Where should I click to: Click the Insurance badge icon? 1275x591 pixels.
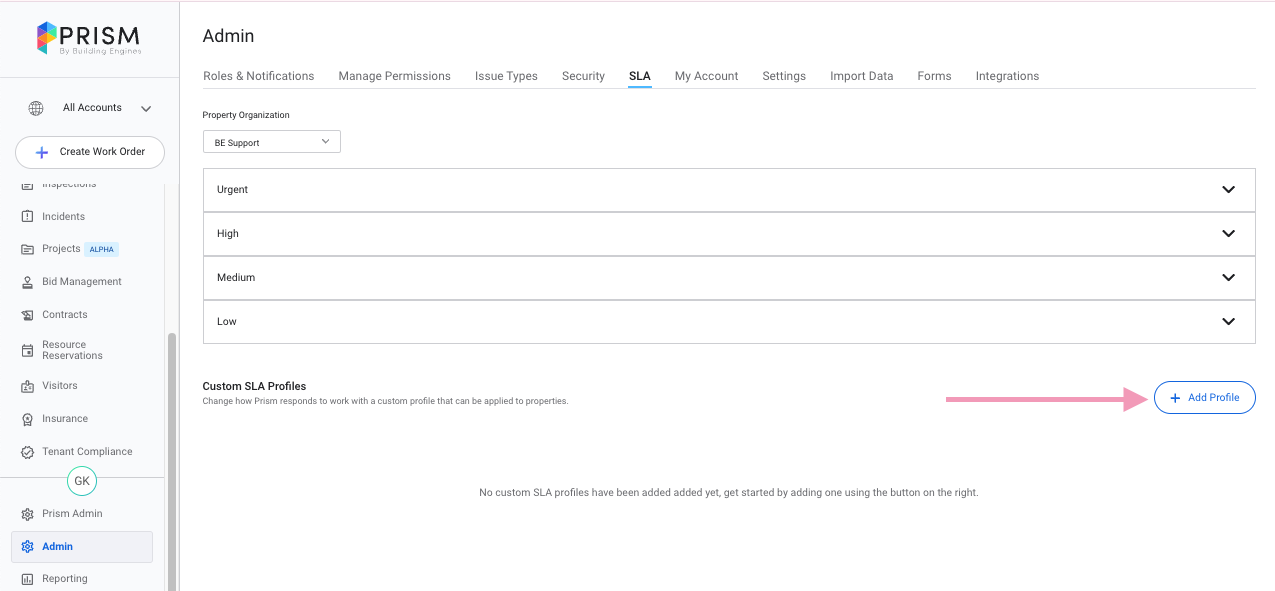click(28, 419)
